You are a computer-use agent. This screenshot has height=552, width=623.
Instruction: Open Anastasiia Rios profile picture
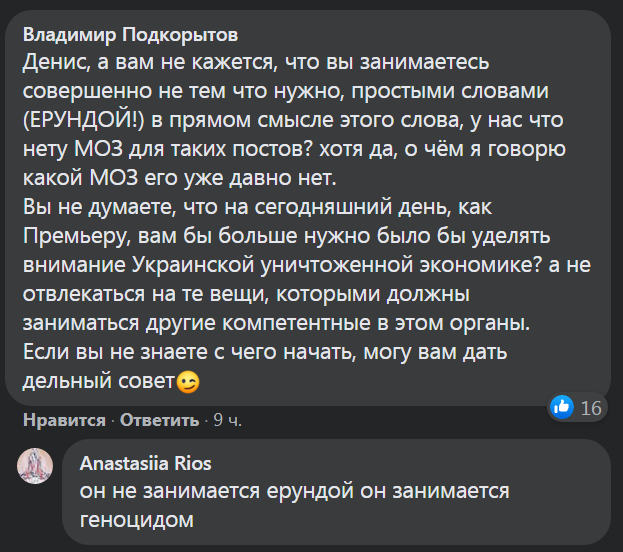point(35,467)
